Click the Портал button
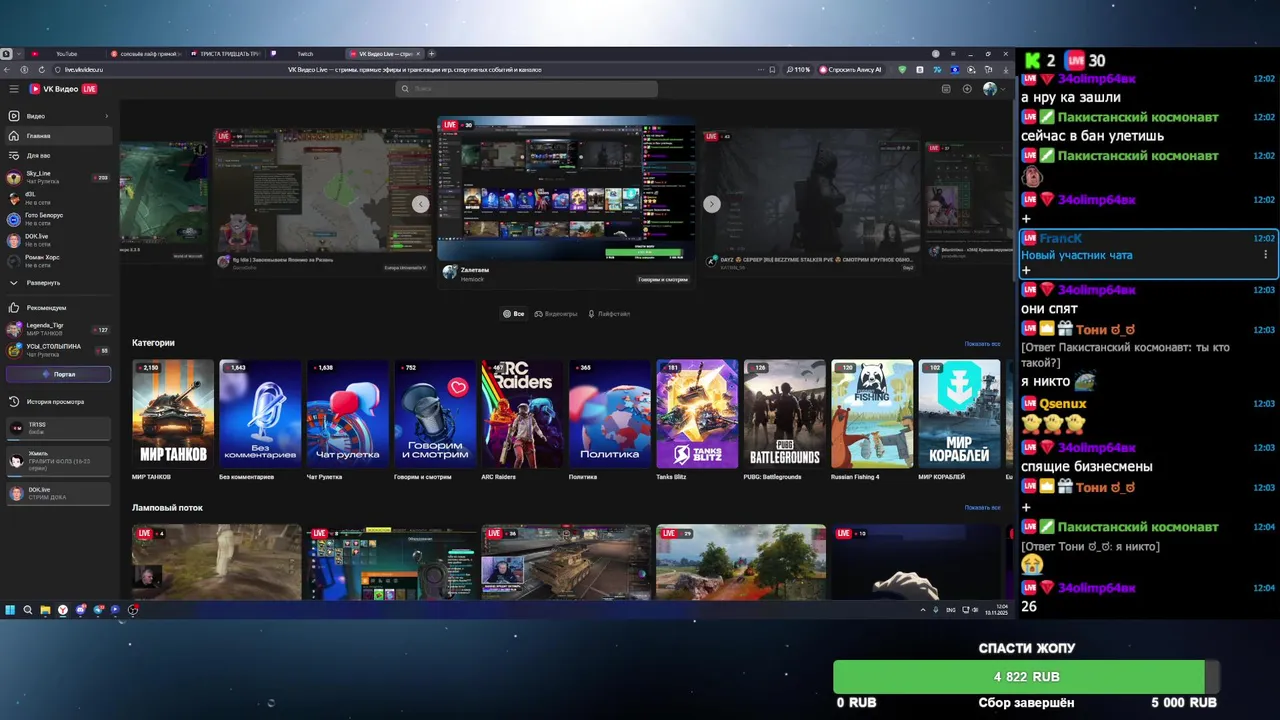 (x=58, y=374)
